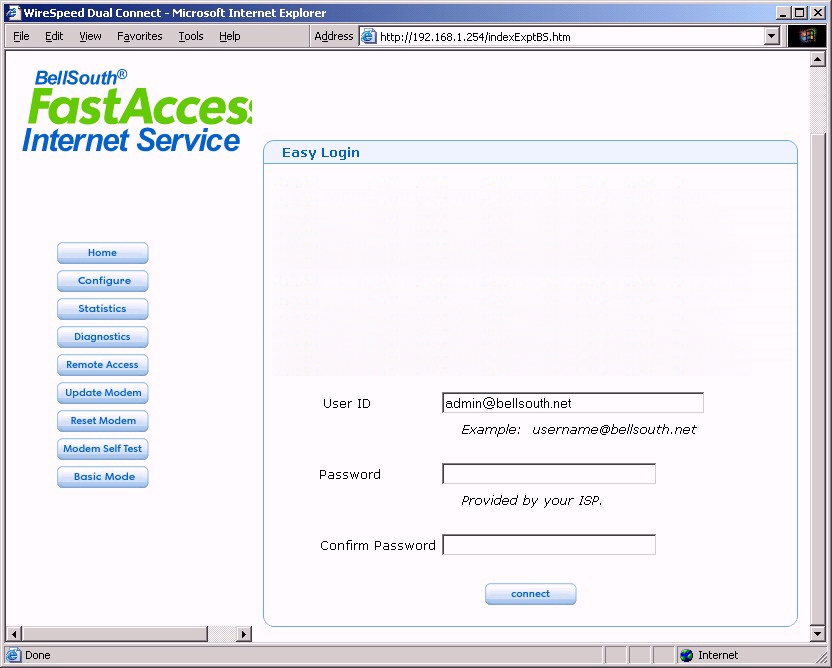Viewport: 832px width, 668px height.
Task: Focus the Password field
Action: click(x=549, y=474)
